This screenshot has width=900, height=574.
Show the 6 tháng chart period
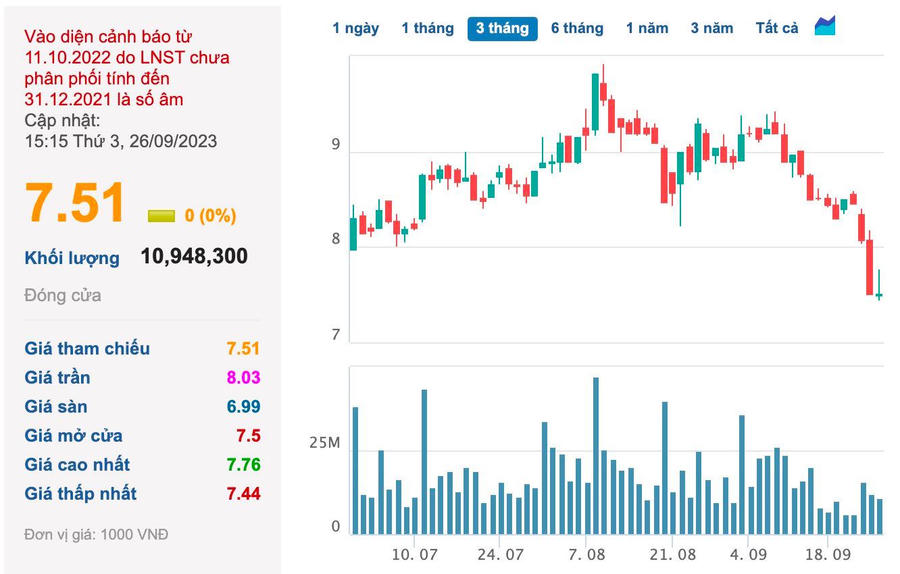click(x=577, y=28)
